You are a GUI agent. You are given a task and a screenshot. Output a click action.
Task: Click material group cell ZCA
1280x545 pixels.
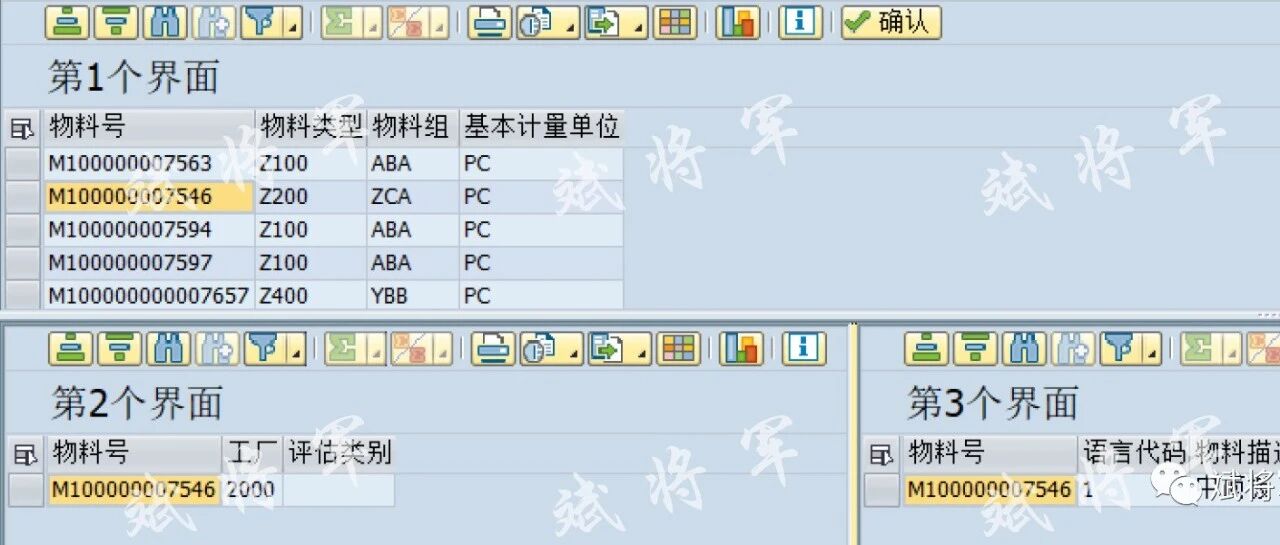pos(413,197)
